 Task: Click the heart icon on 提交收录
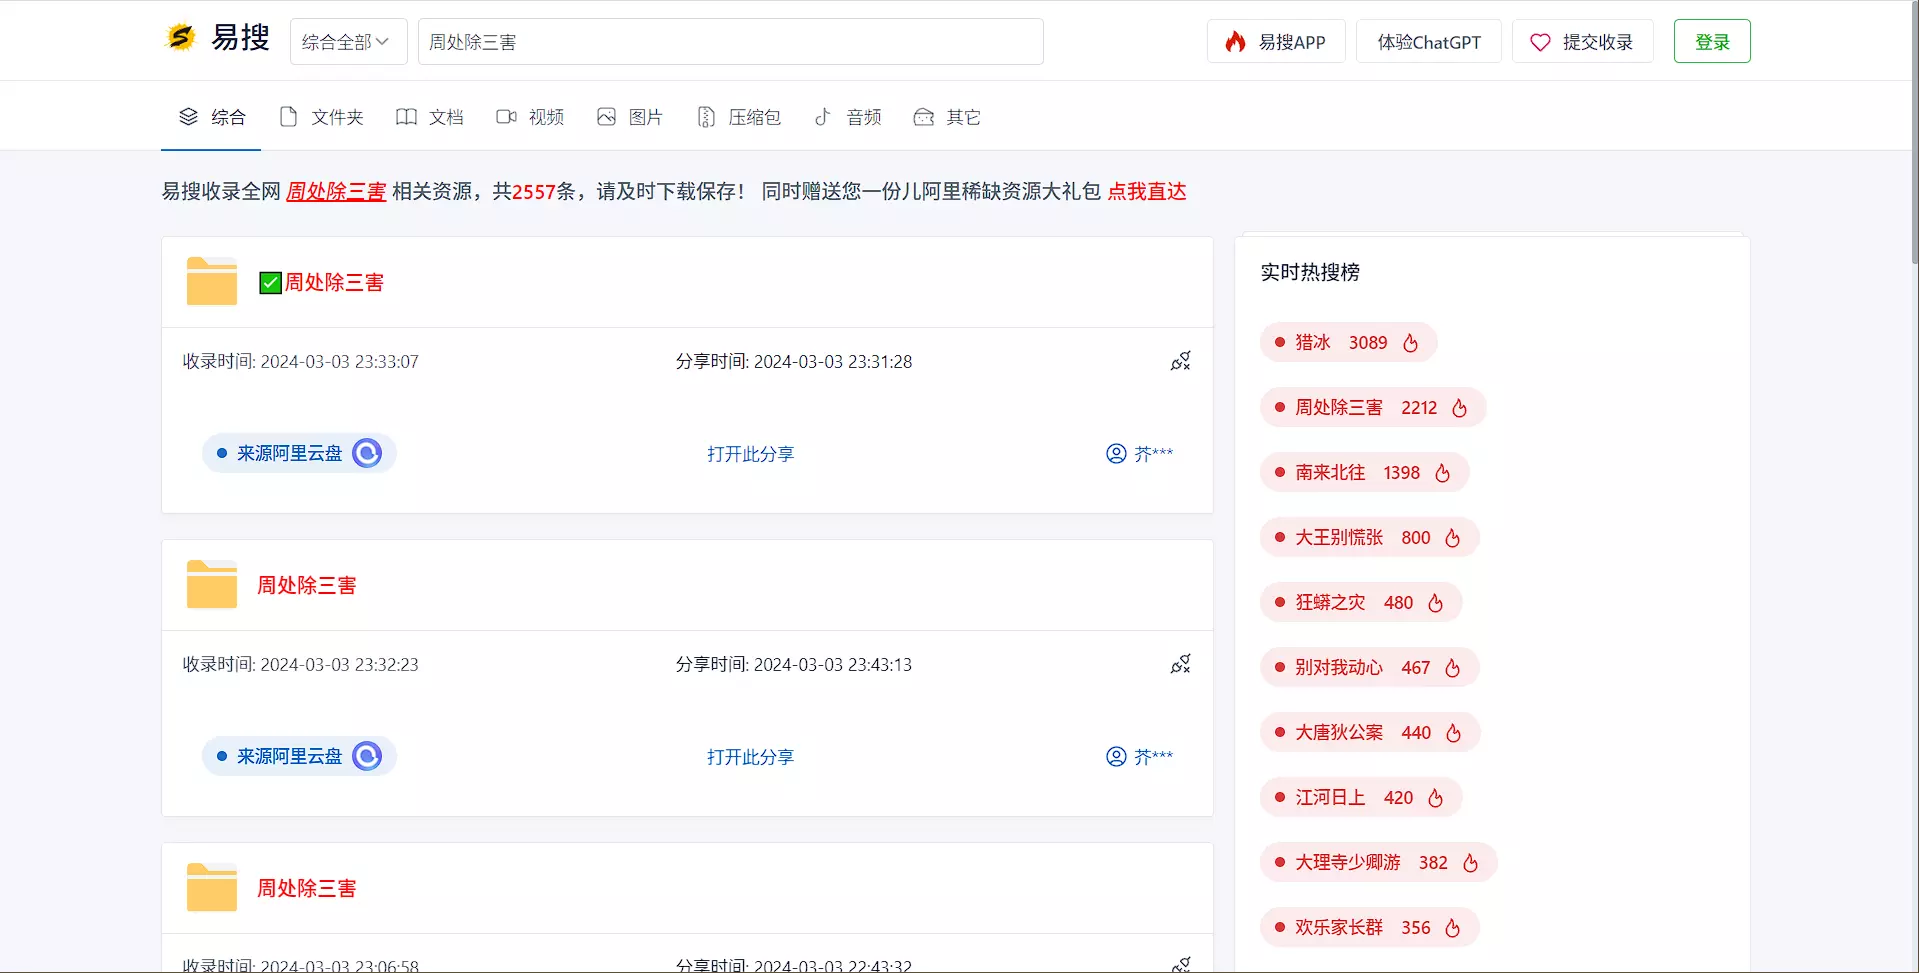tap(1540, 42)
